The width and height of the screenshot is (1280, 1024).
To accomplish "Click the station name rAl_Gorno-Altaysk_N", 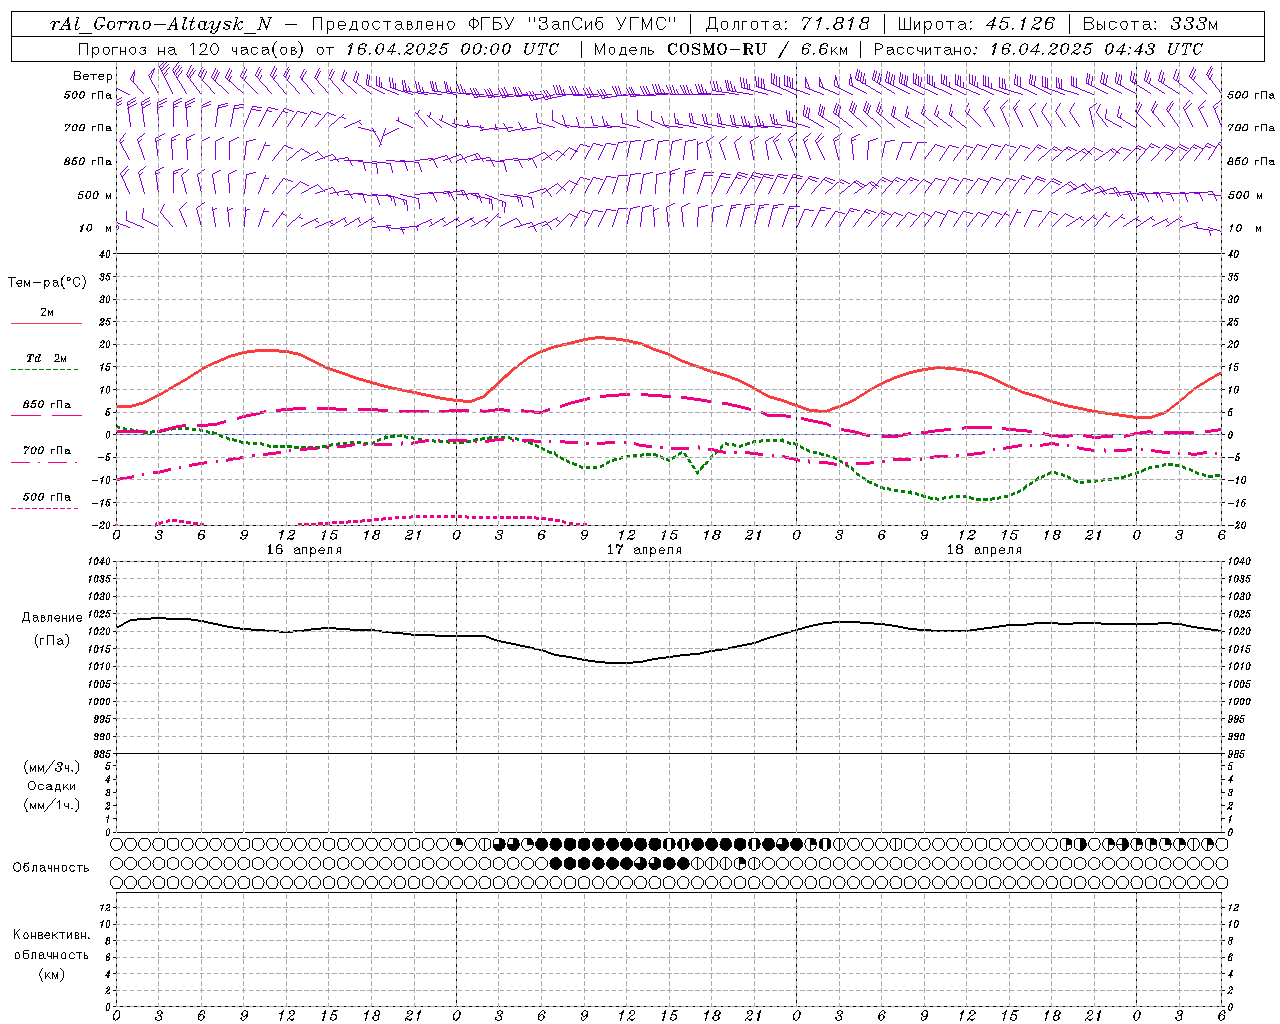I will coord(160,25).
